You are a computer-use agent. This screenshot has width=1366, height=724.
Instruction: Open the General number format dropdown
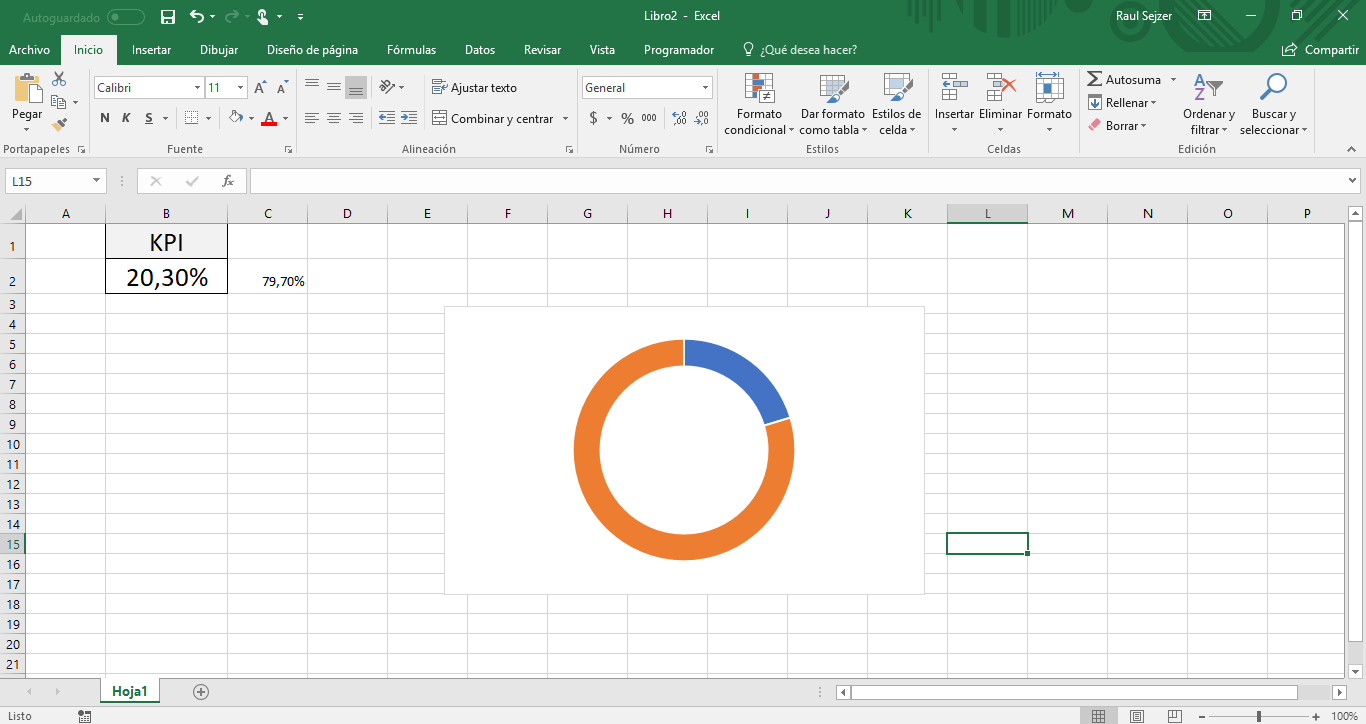705,88
